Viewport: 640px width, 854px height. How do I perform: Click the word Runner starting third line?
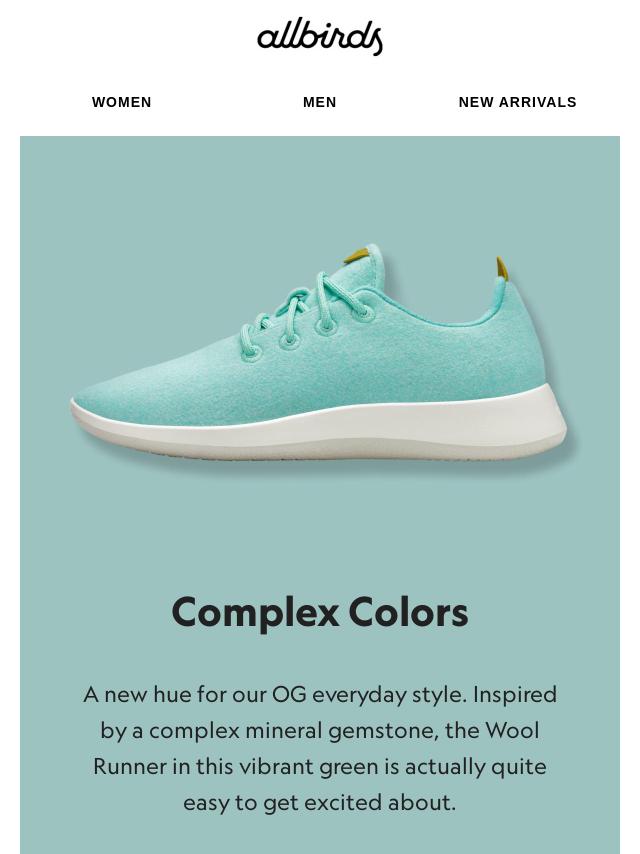click(130, 767)
